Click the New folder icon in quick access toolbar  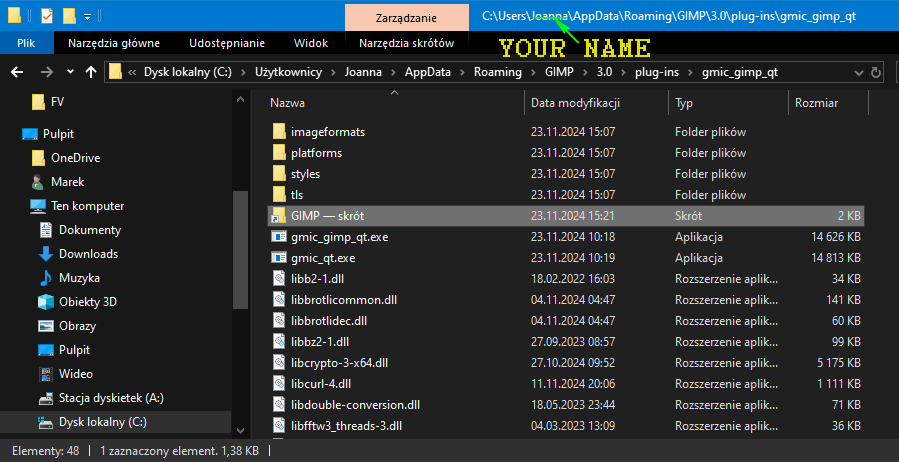pyautogui.click(x=69, y=16)
